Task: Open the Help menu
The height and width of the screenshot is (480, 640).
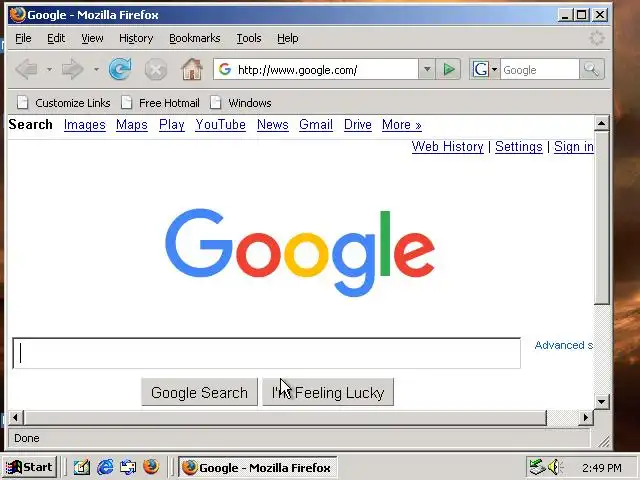Action: [288, 38]
